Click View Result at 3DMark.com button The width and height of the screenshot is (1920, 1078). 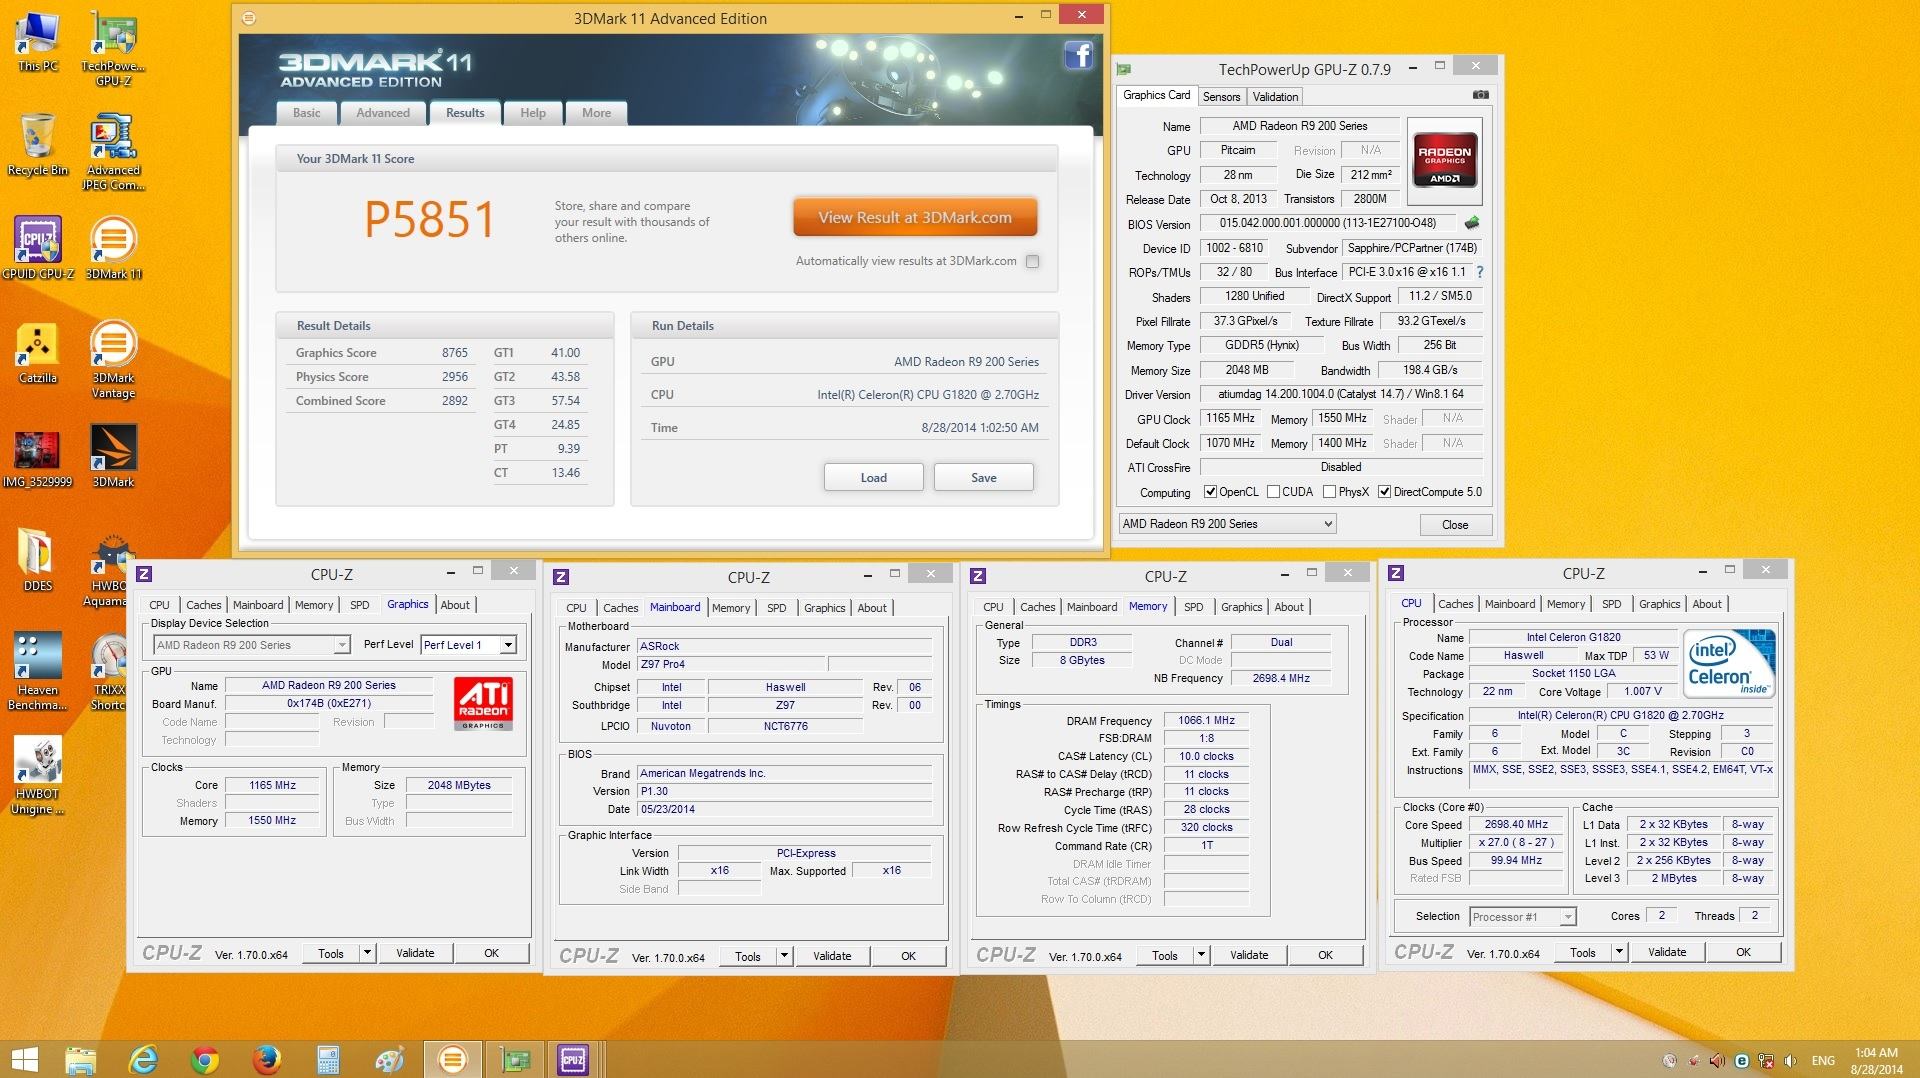coord(915,217)
